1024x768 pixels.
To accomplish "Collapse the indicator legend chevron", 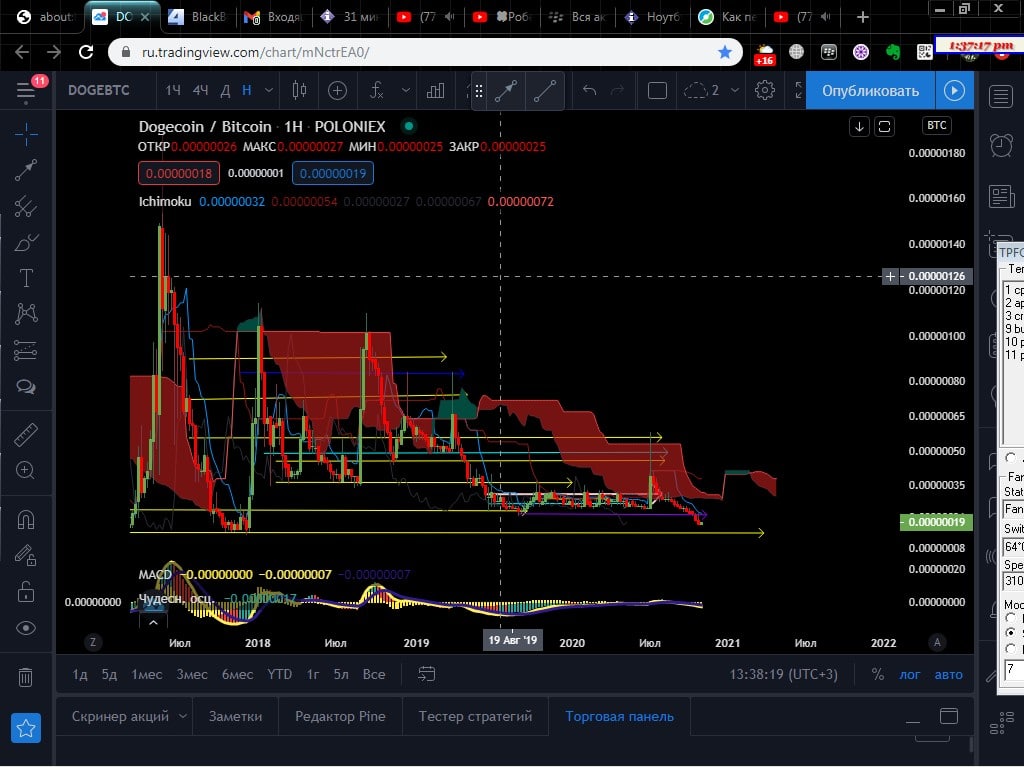I will coord(153,622).
